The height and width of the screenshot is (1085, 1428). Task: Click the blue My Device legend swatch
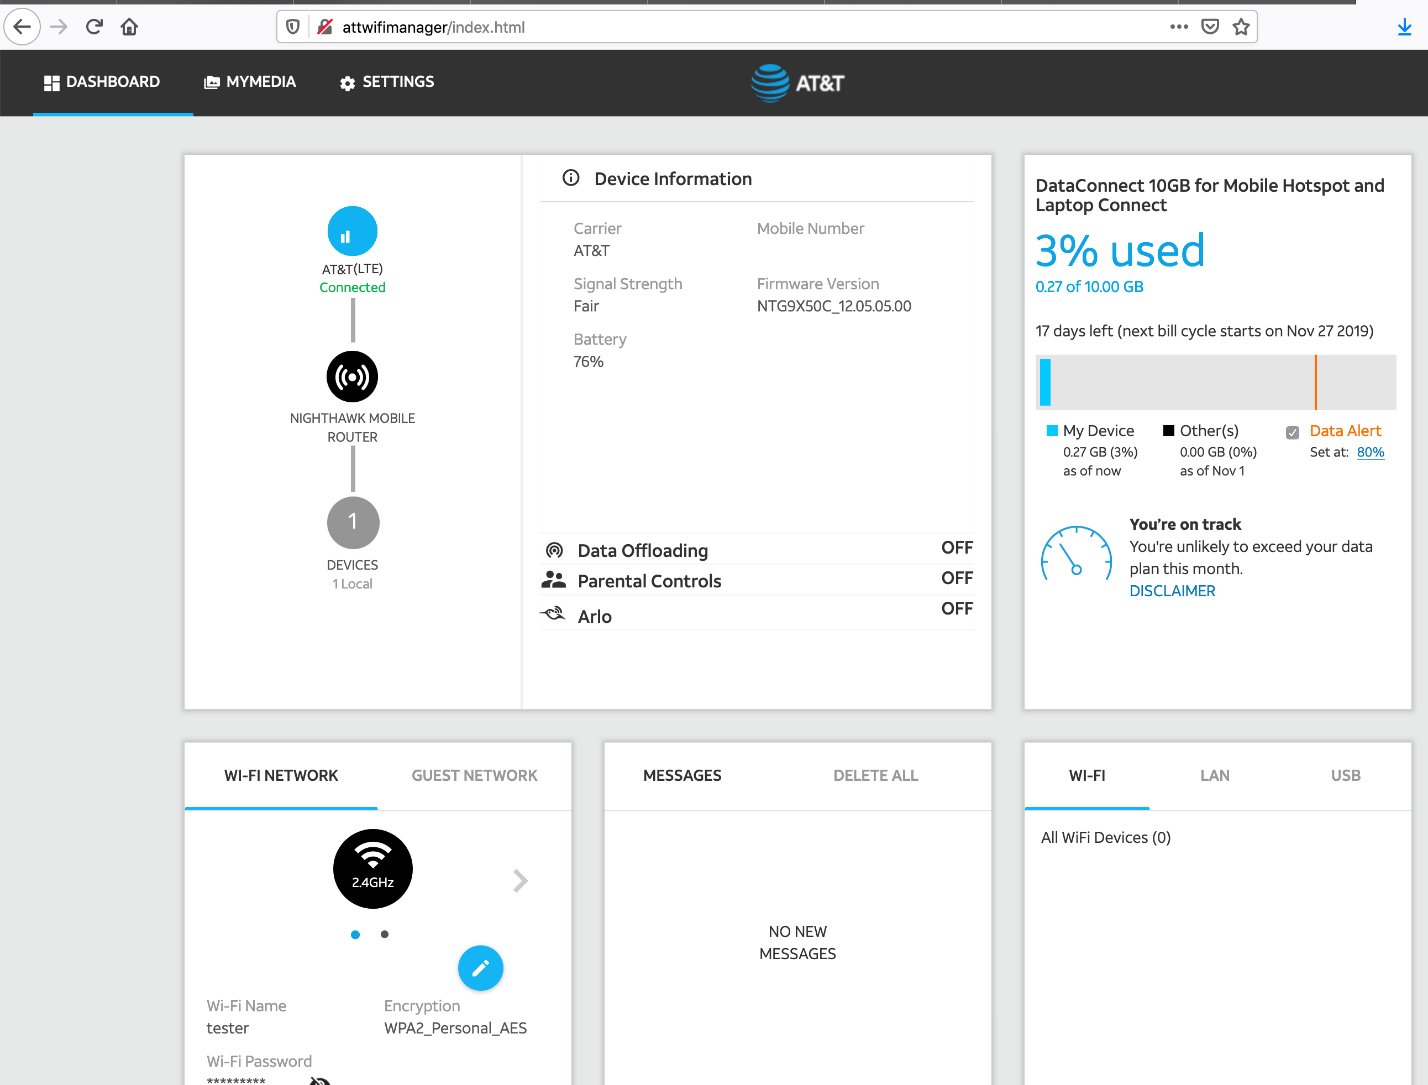click(1052, 431)
